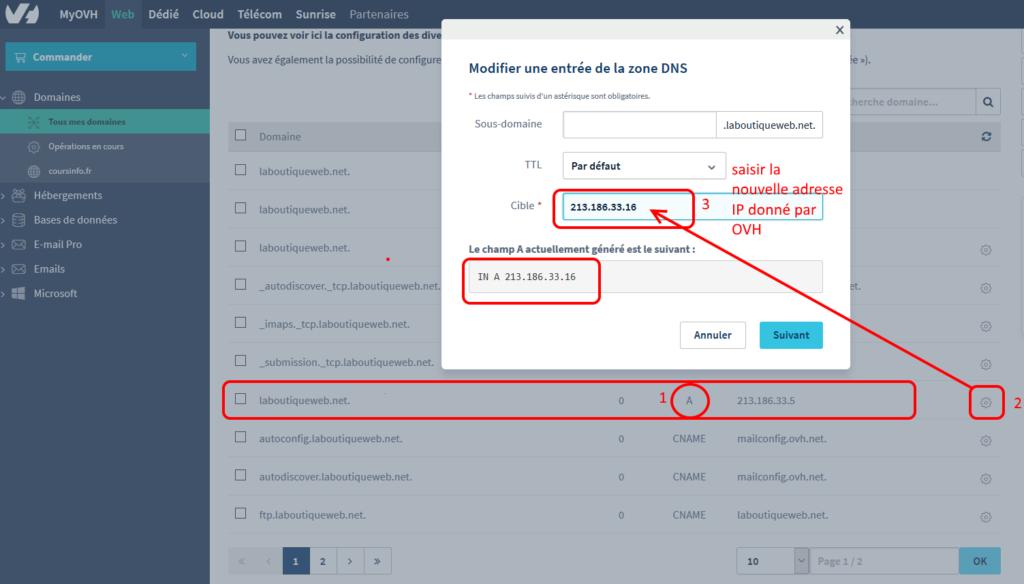This screenshot has width=1024, height=584.
Task: Click the globe icon next to Domaines
Action: 18,97
